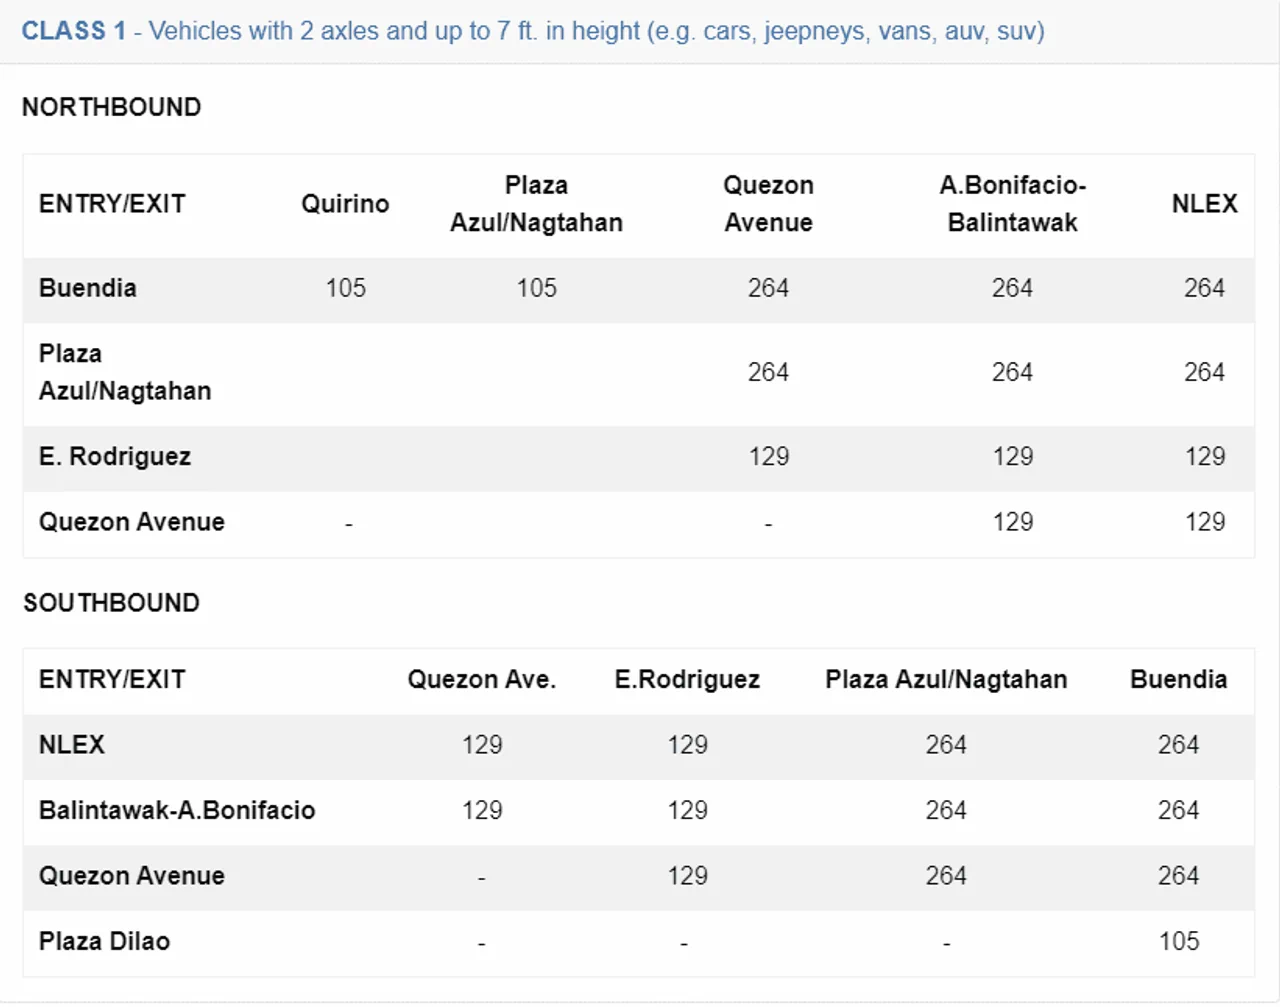
Task: Click the northbound Plaza Azul/Nagtahan column header
Action: tap(536, 204)
